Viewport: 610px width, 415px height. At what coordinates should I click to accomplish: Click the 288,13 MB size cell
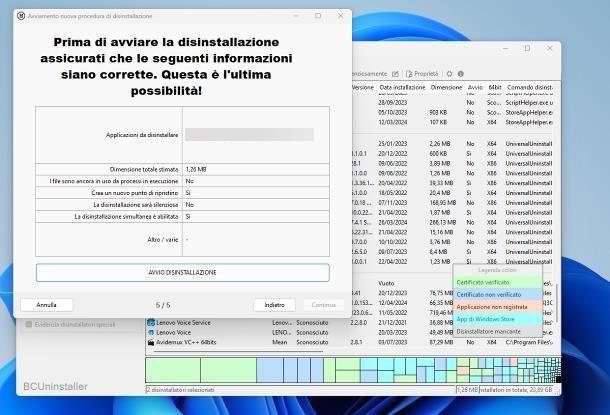(x=442, y=222)
